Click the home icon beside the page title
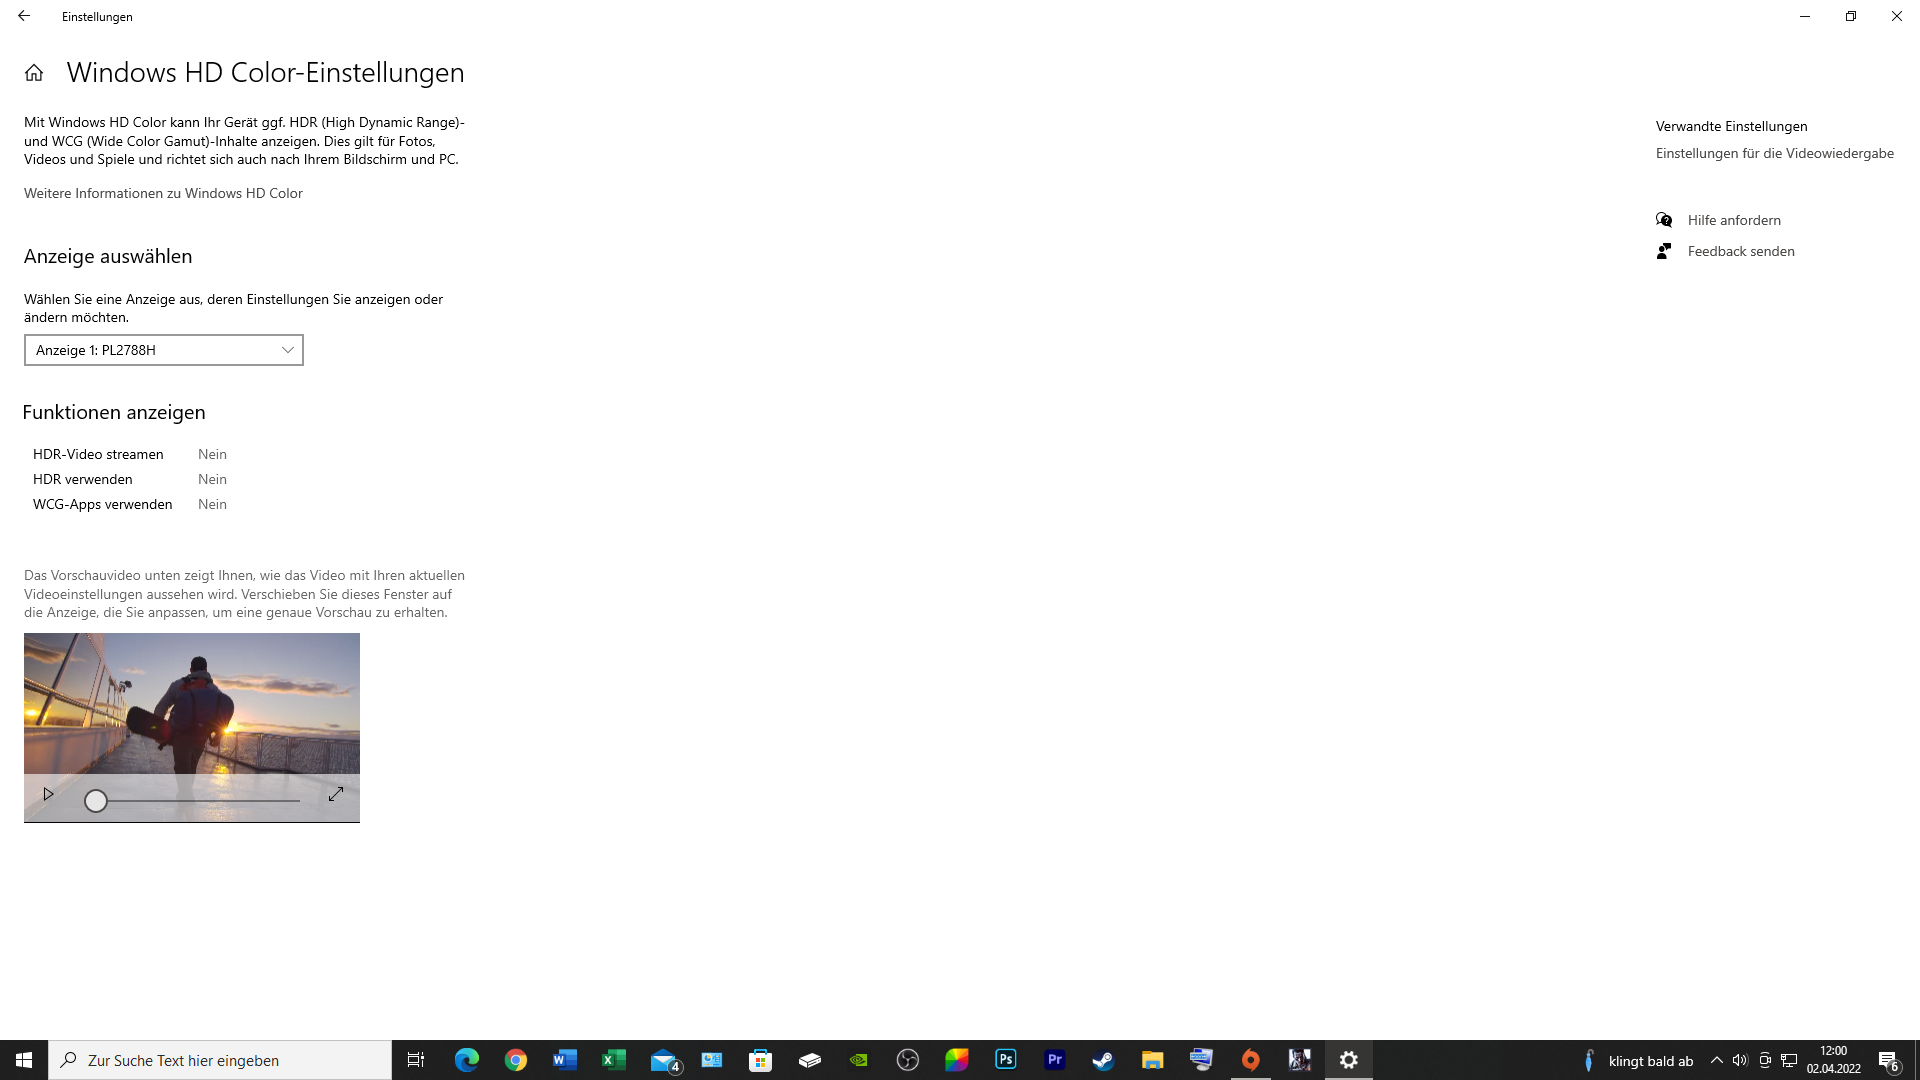The width and height of the screenshot is (1920, 1080). pyautogui.click(x=34, y=73)
